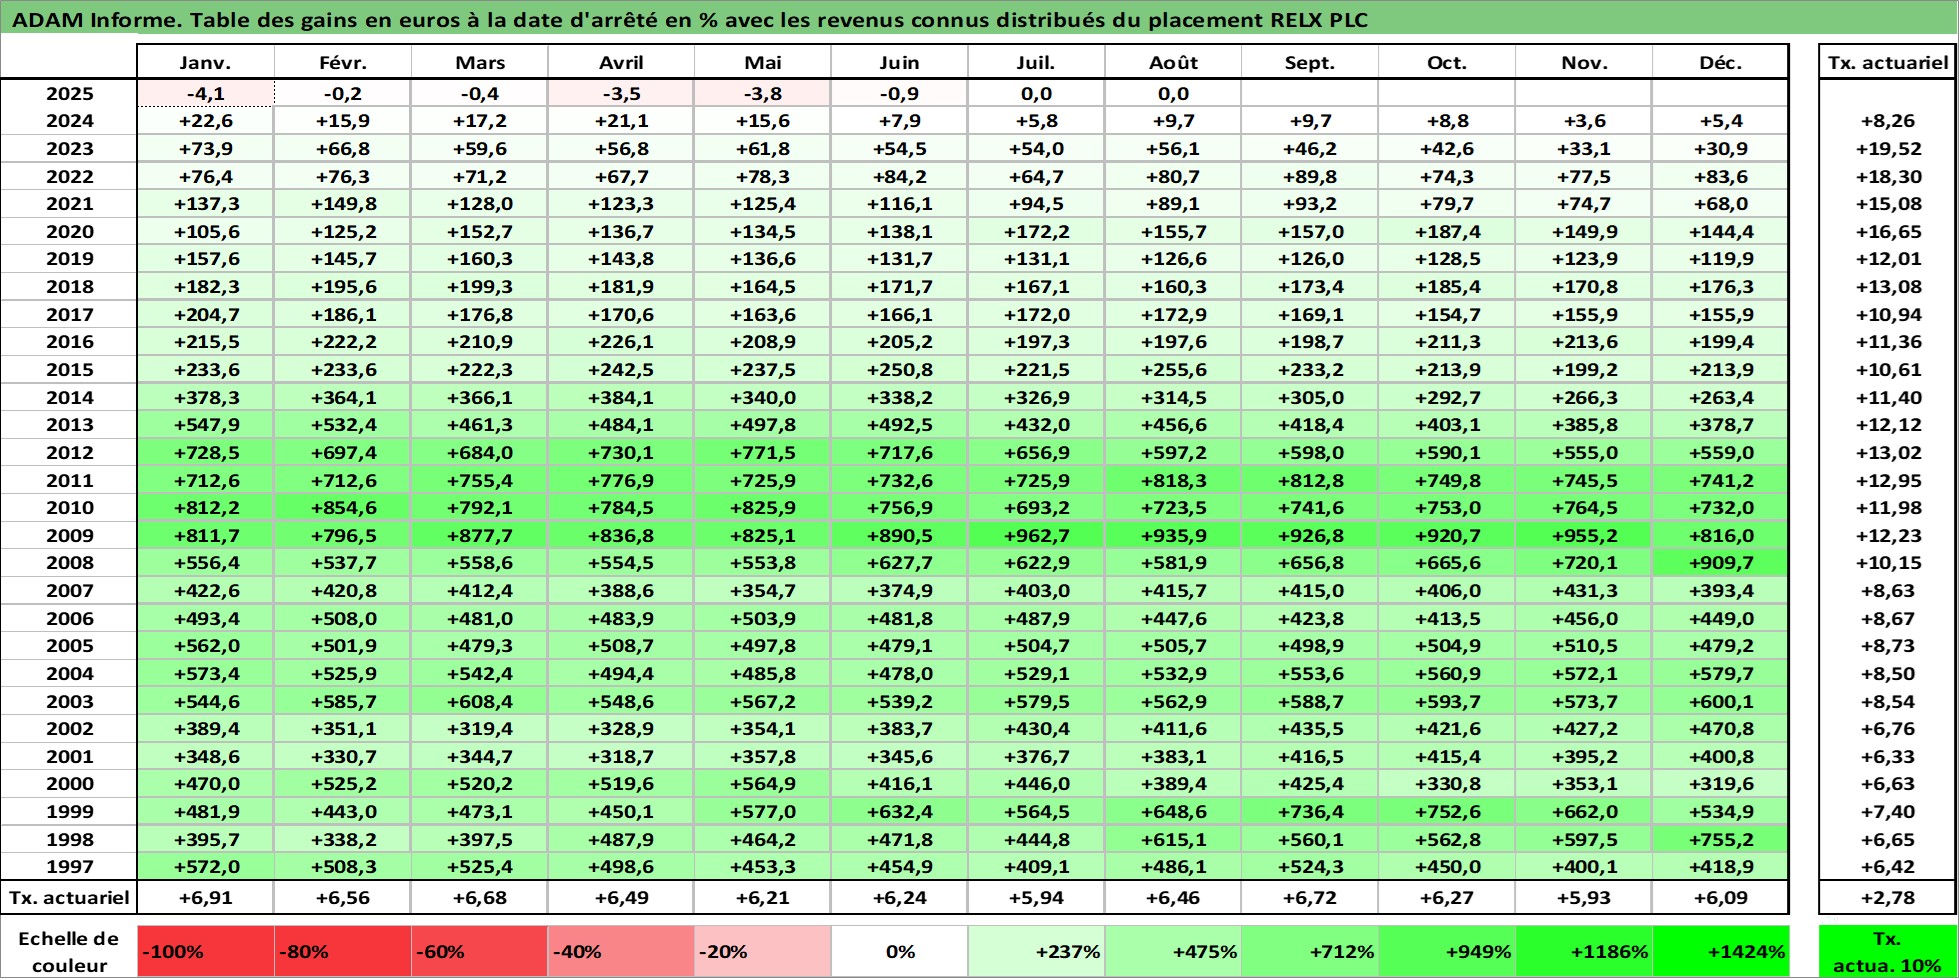Click the 'Tx. actua. 10%' green box
The image size is (1959, 978).
point(1887,952)
